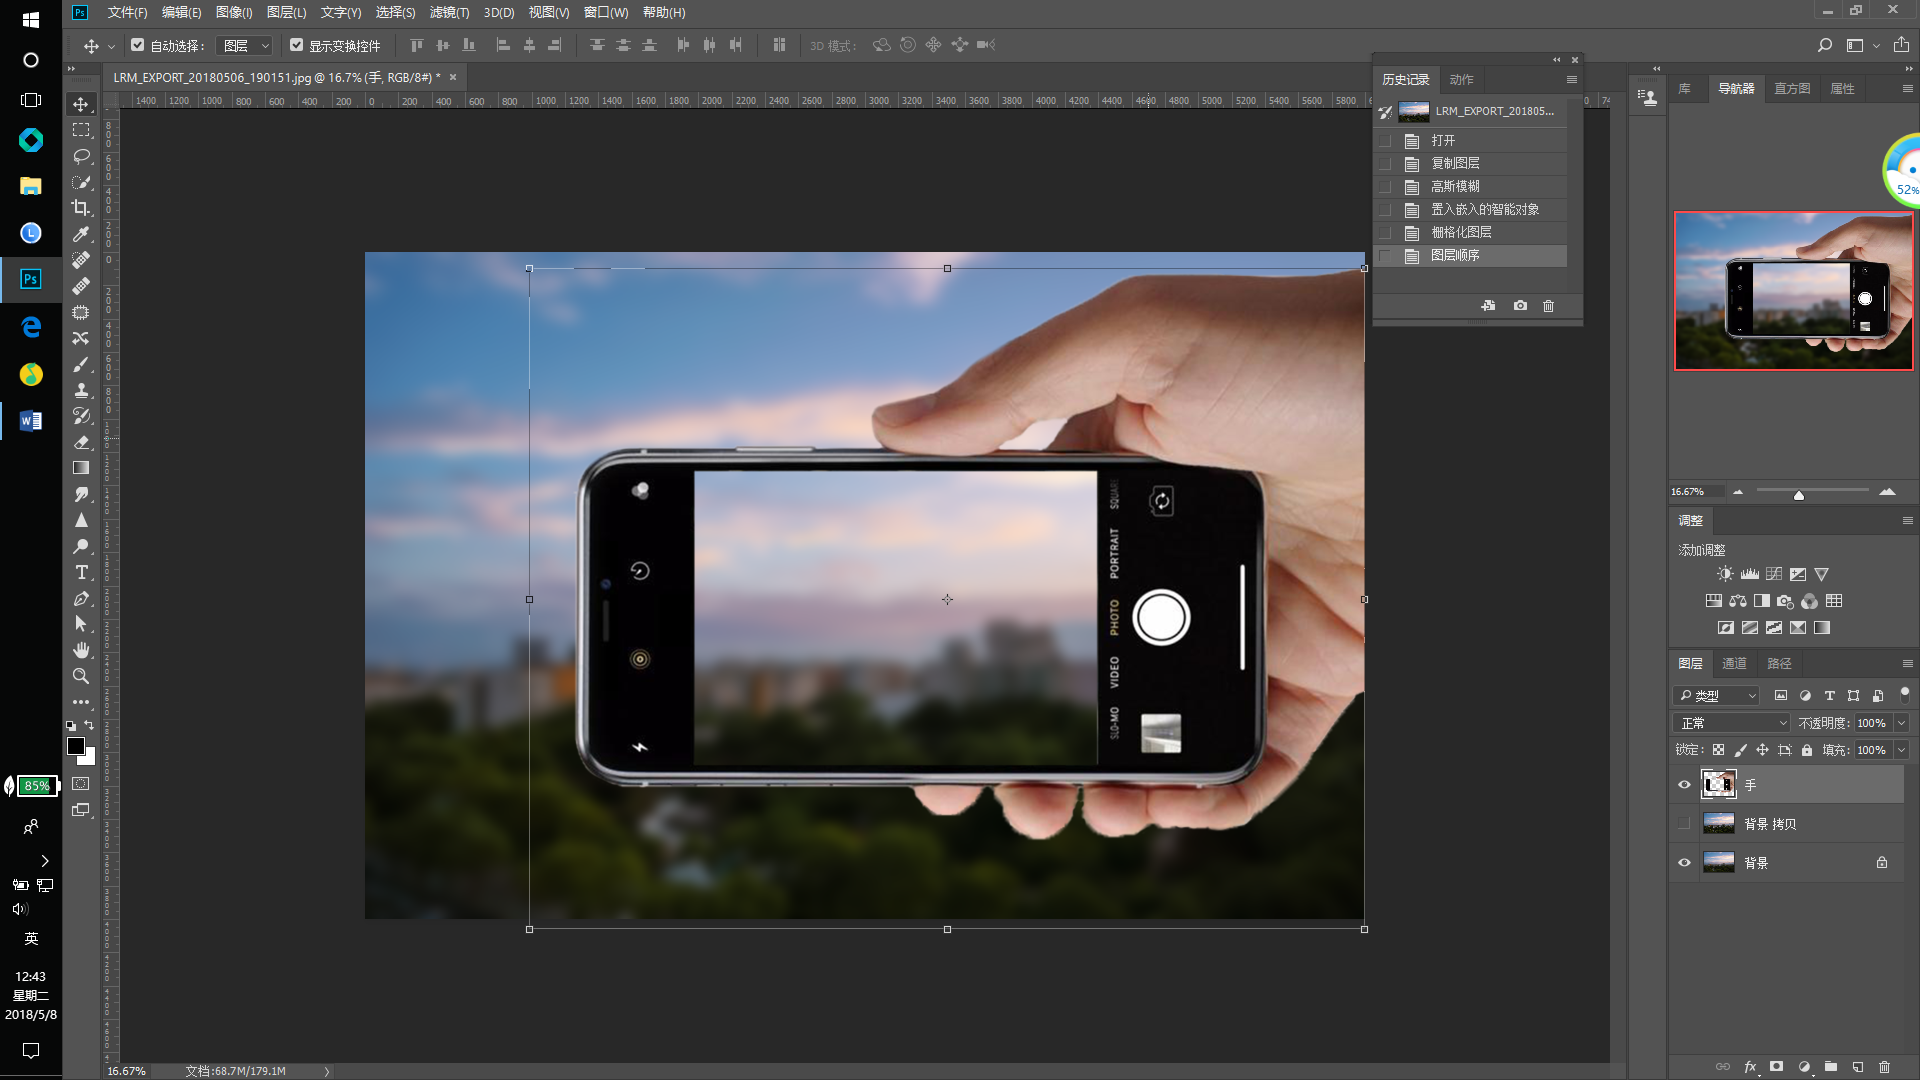Image resolution: width=1920 pixels, height=1080 pixels.
Task: Select 置入嵌入的智能对象 history state
Action: (x=1471, y=210)
